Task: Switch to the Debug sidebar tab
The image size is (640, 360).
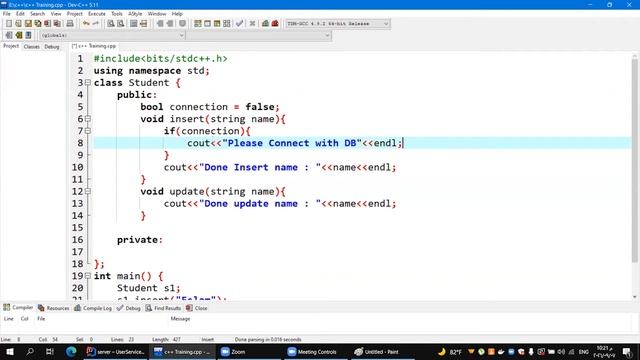Action: click(x=52, y=47)
